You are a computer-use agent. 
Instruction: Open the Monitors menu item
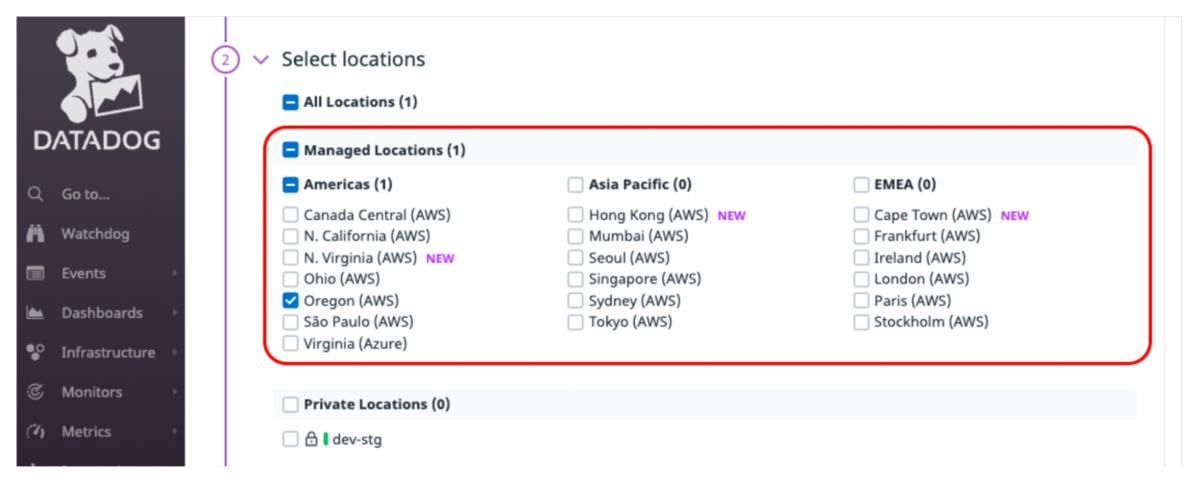pos(92,392)
